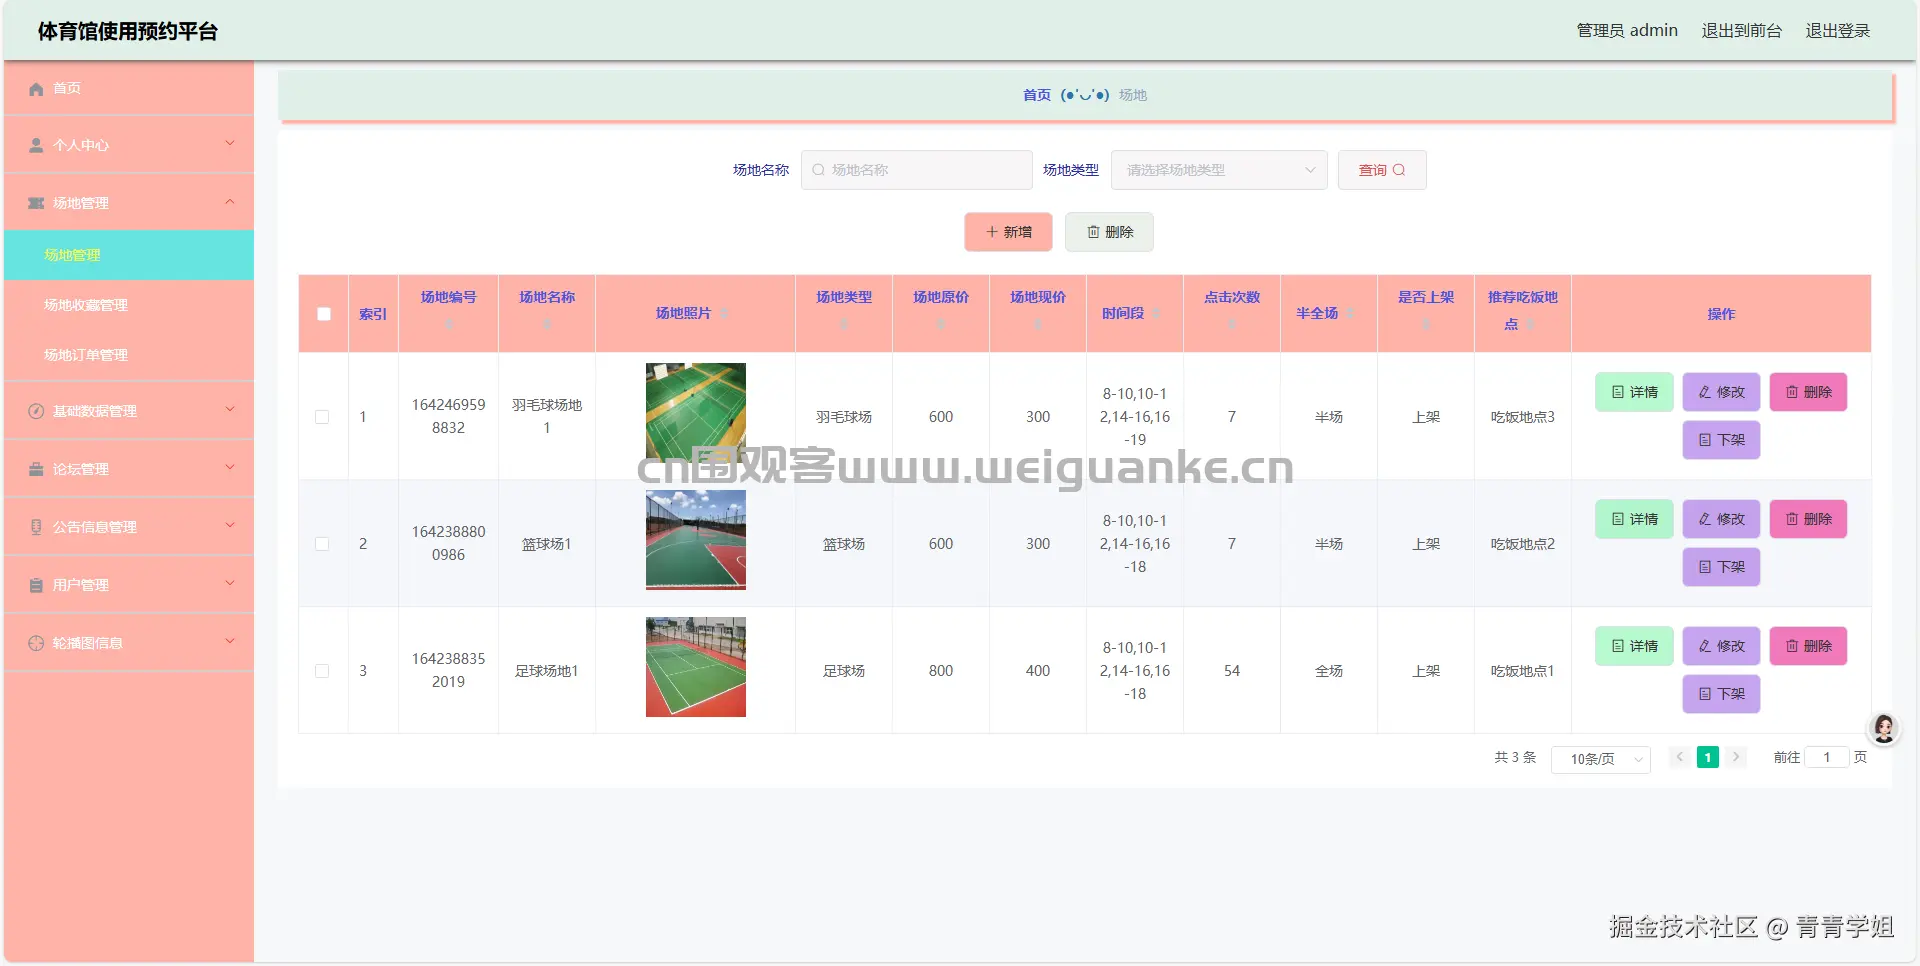The height and width of the screenshot is (966, 1920).
Task: Sort by 场地照片 column arrows
Action: pos(723,313)
